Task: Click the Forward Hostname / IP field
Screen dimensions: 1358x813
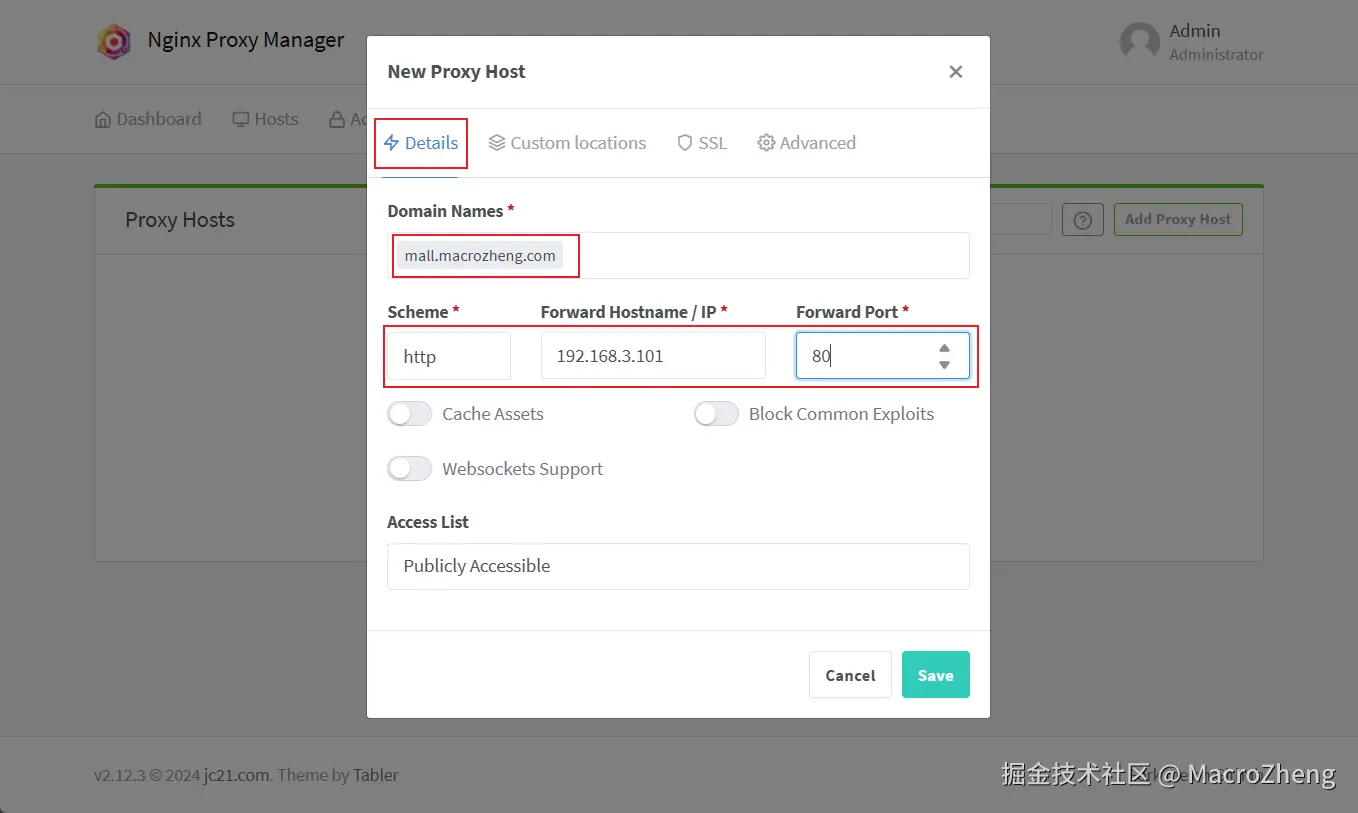Action: pyautogui.click(x=653, y=356)
